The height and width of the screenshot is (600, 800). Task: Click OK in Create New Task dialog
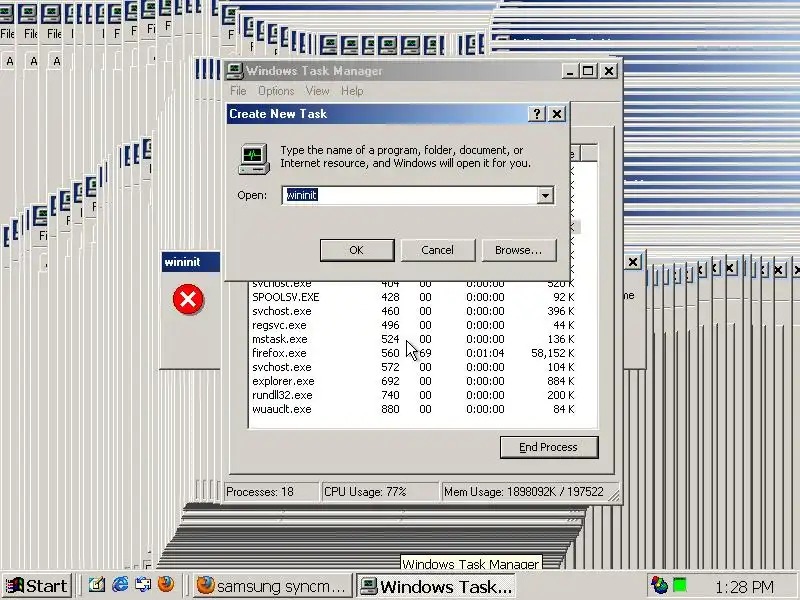pyautogui.click(x=357, y=250)
